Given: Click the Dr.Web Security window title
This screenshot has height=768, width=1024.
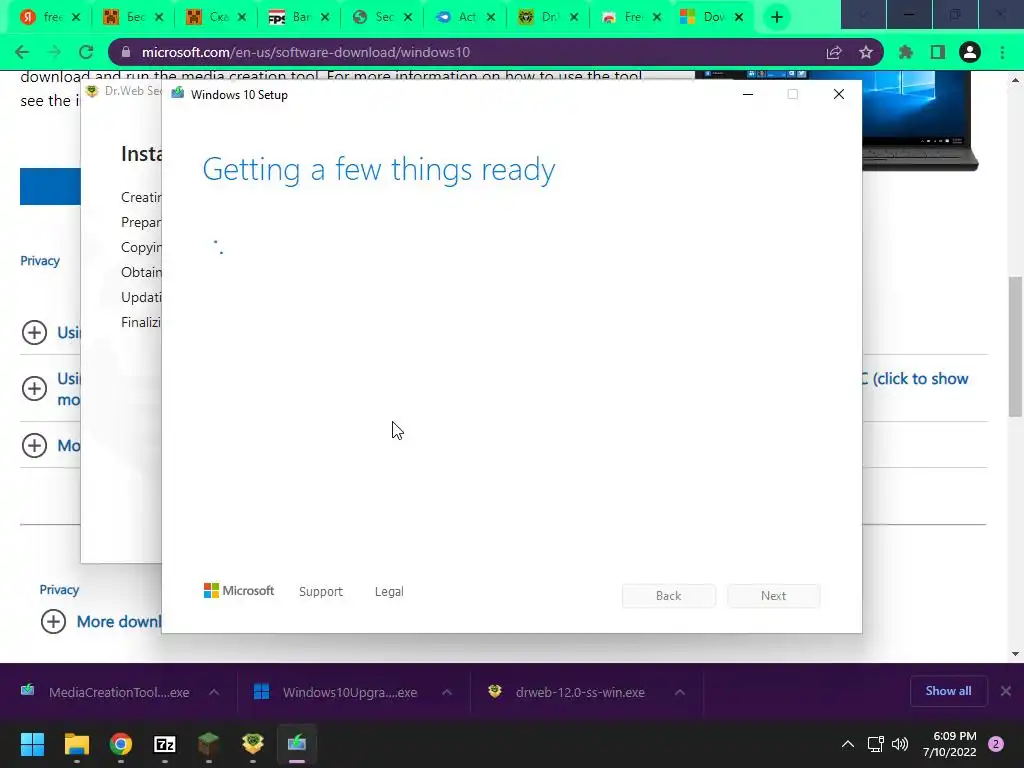Looking at the screenshot, I should click(133, 91).
